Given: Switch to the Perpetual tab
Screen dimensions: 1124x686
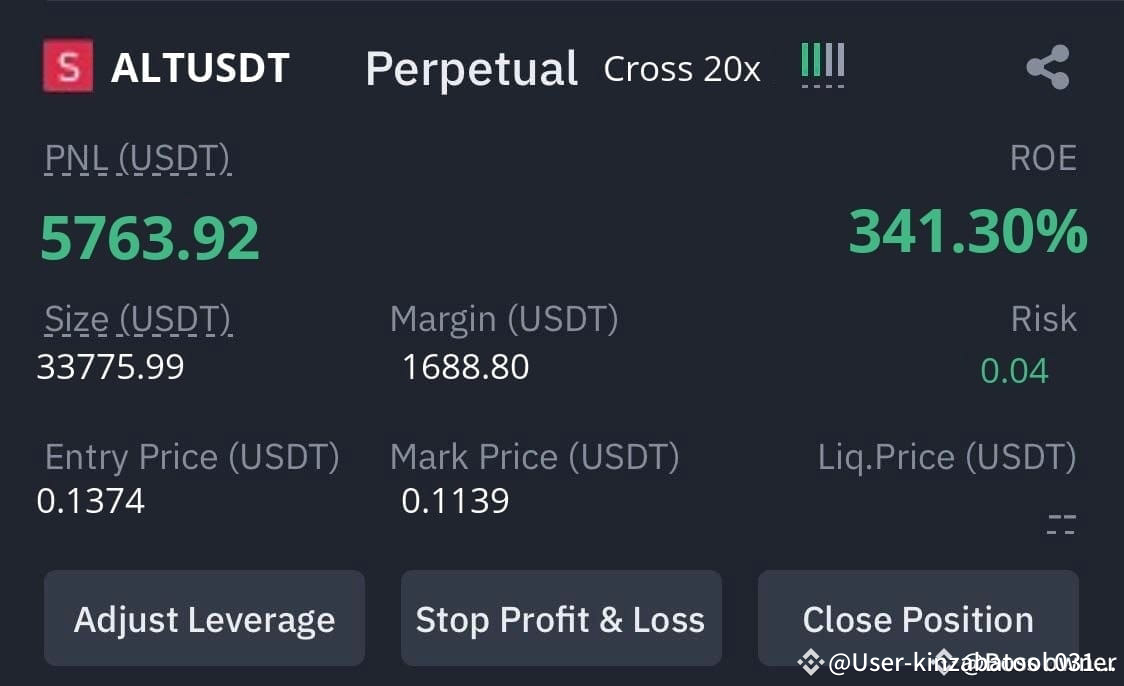Looking at the screenshot, I should coord(471,67).
